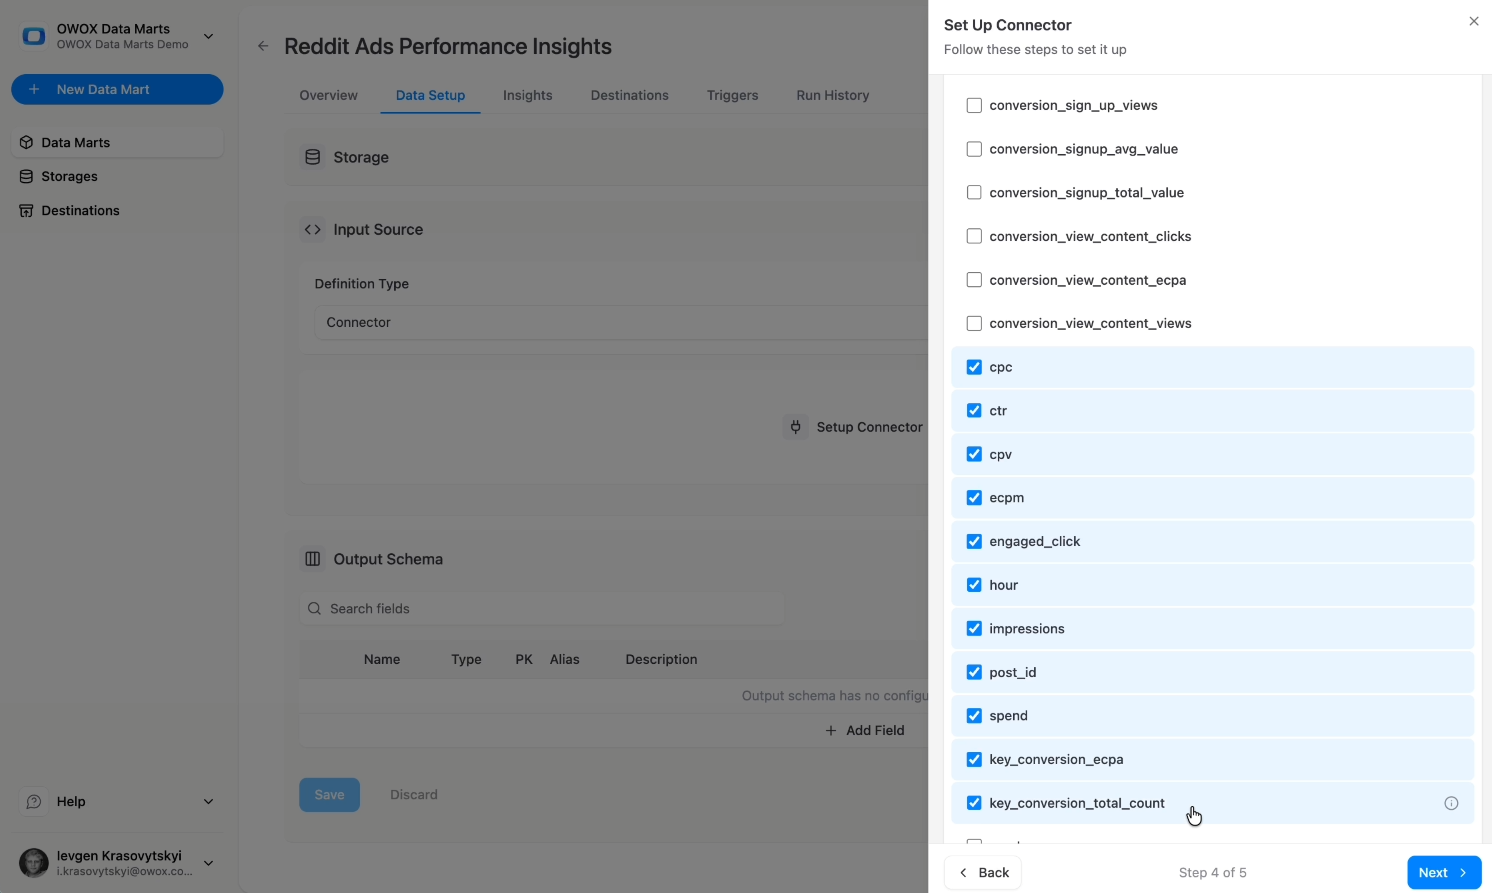The height and width of the screenshot is (893, 1492).
Task: Open Destinations from the sidebar
Action: coord(80,210)
